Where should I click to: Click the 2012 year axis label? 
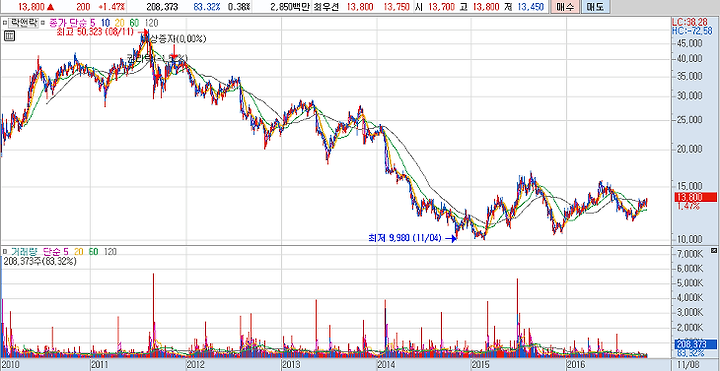195,364
